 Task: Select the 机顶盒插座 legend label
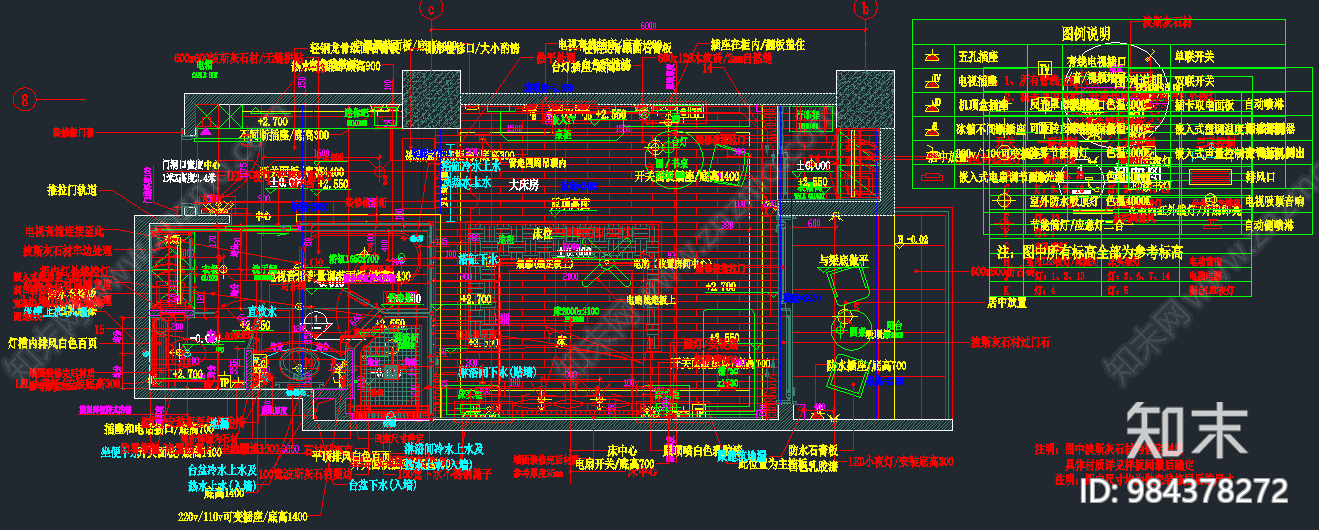coord(986,104)
